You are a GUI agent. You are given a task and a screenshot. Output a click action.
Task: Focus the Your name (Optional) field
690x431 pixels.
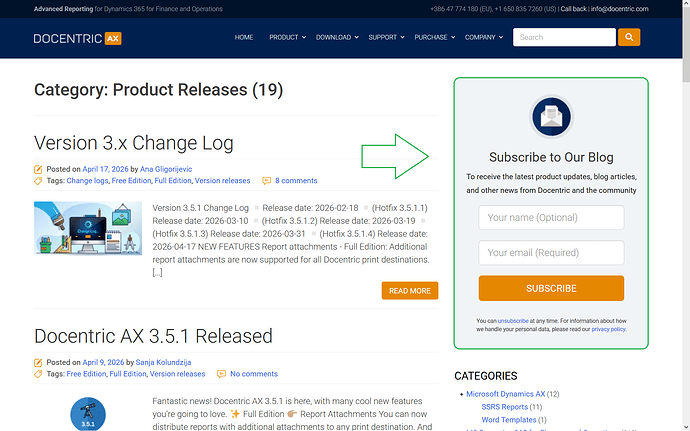551,217
